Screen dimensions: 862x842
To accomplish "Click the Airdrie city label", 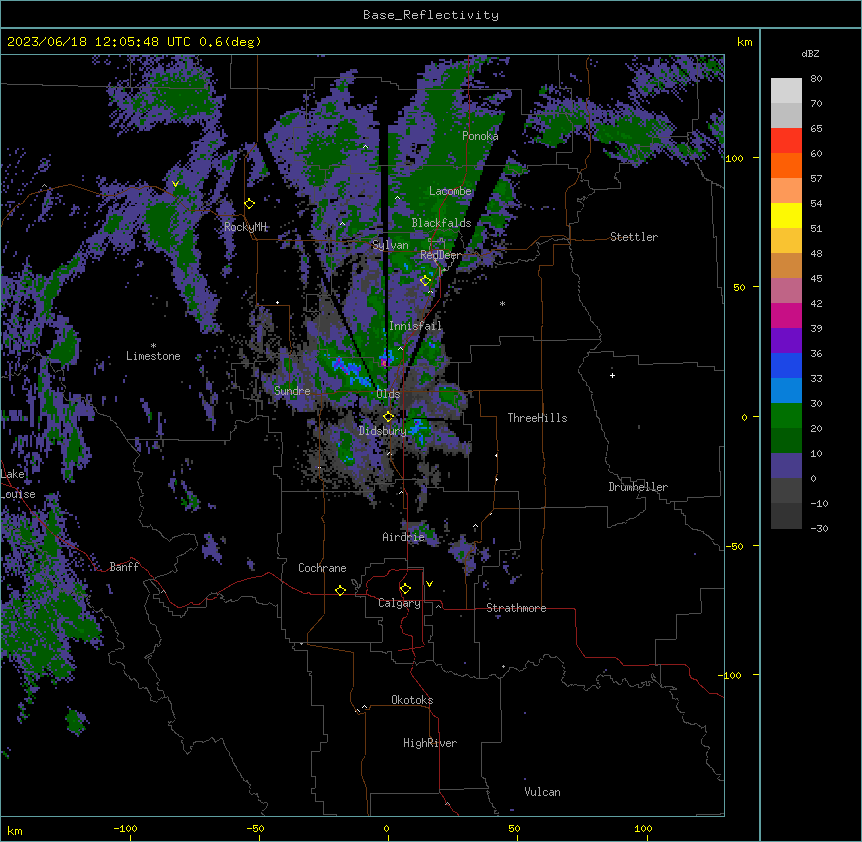I will click(x=404, y=537).
